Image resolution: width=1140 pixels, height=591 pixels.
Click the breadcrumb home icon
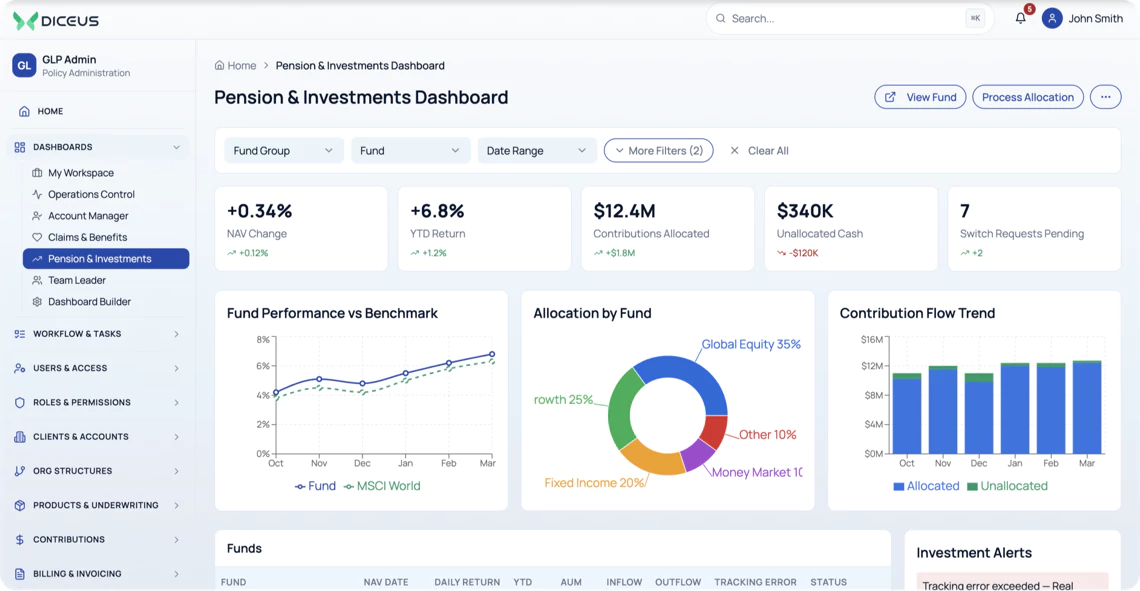[x=220, y=65]
